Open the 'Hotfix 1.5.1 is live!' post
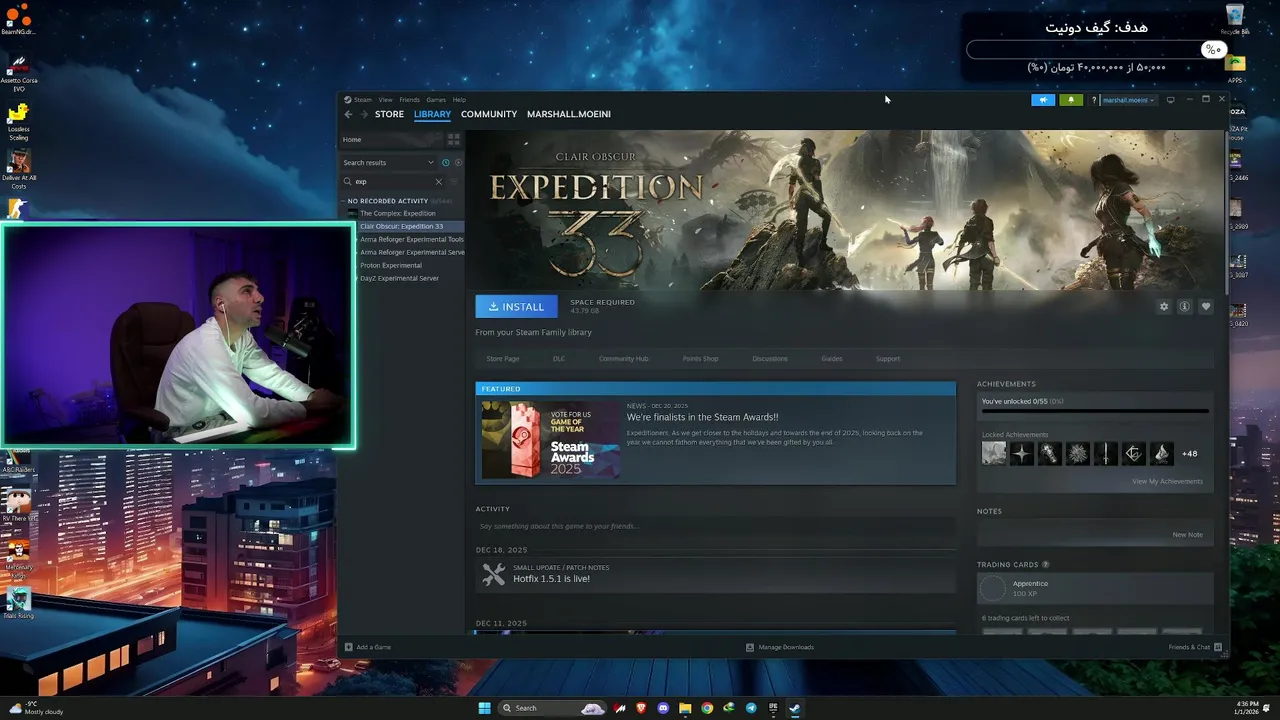The image size is (1280, 720). [551, 579]
